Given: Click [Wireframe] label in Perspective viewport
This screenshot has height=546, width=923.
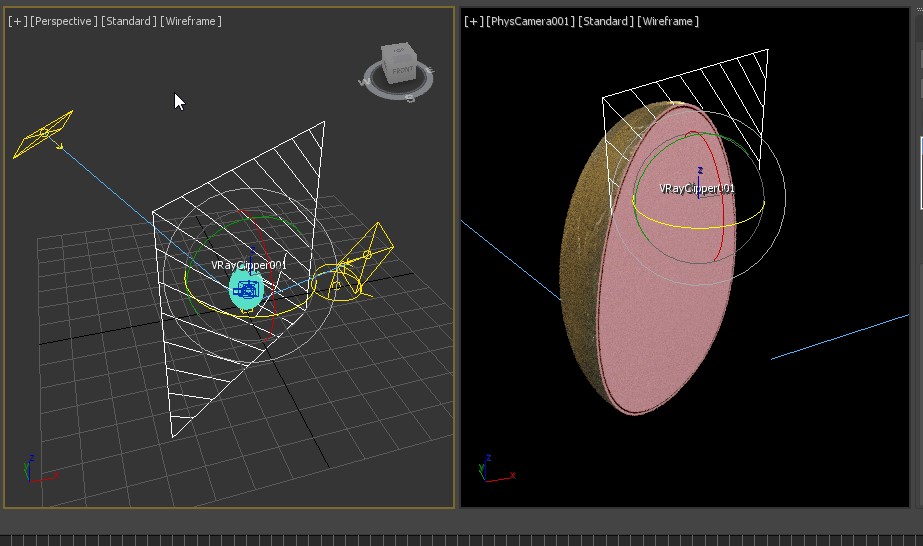Looking at the screenshot, I should [x=191, y=21].
